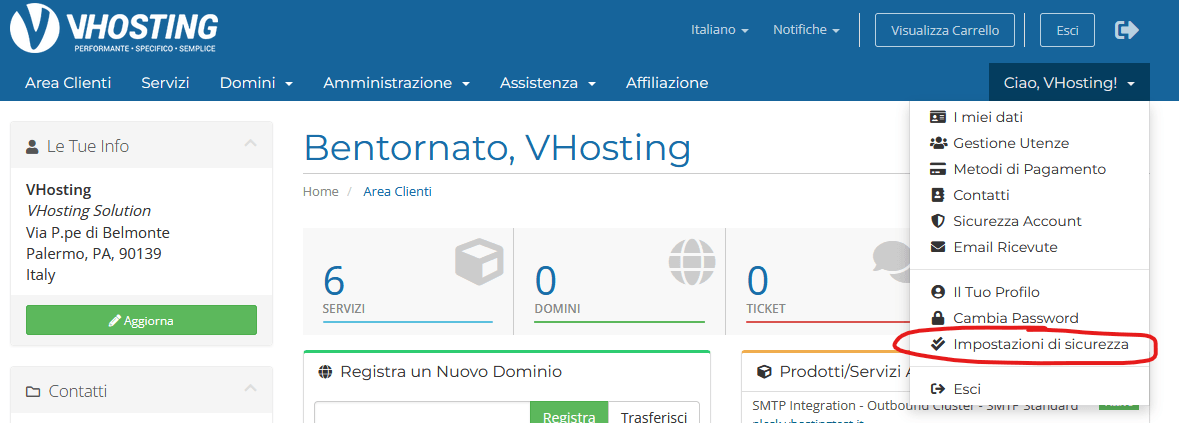
Task: Click the globe icon on Domini tile
Action: click(692, 261)
